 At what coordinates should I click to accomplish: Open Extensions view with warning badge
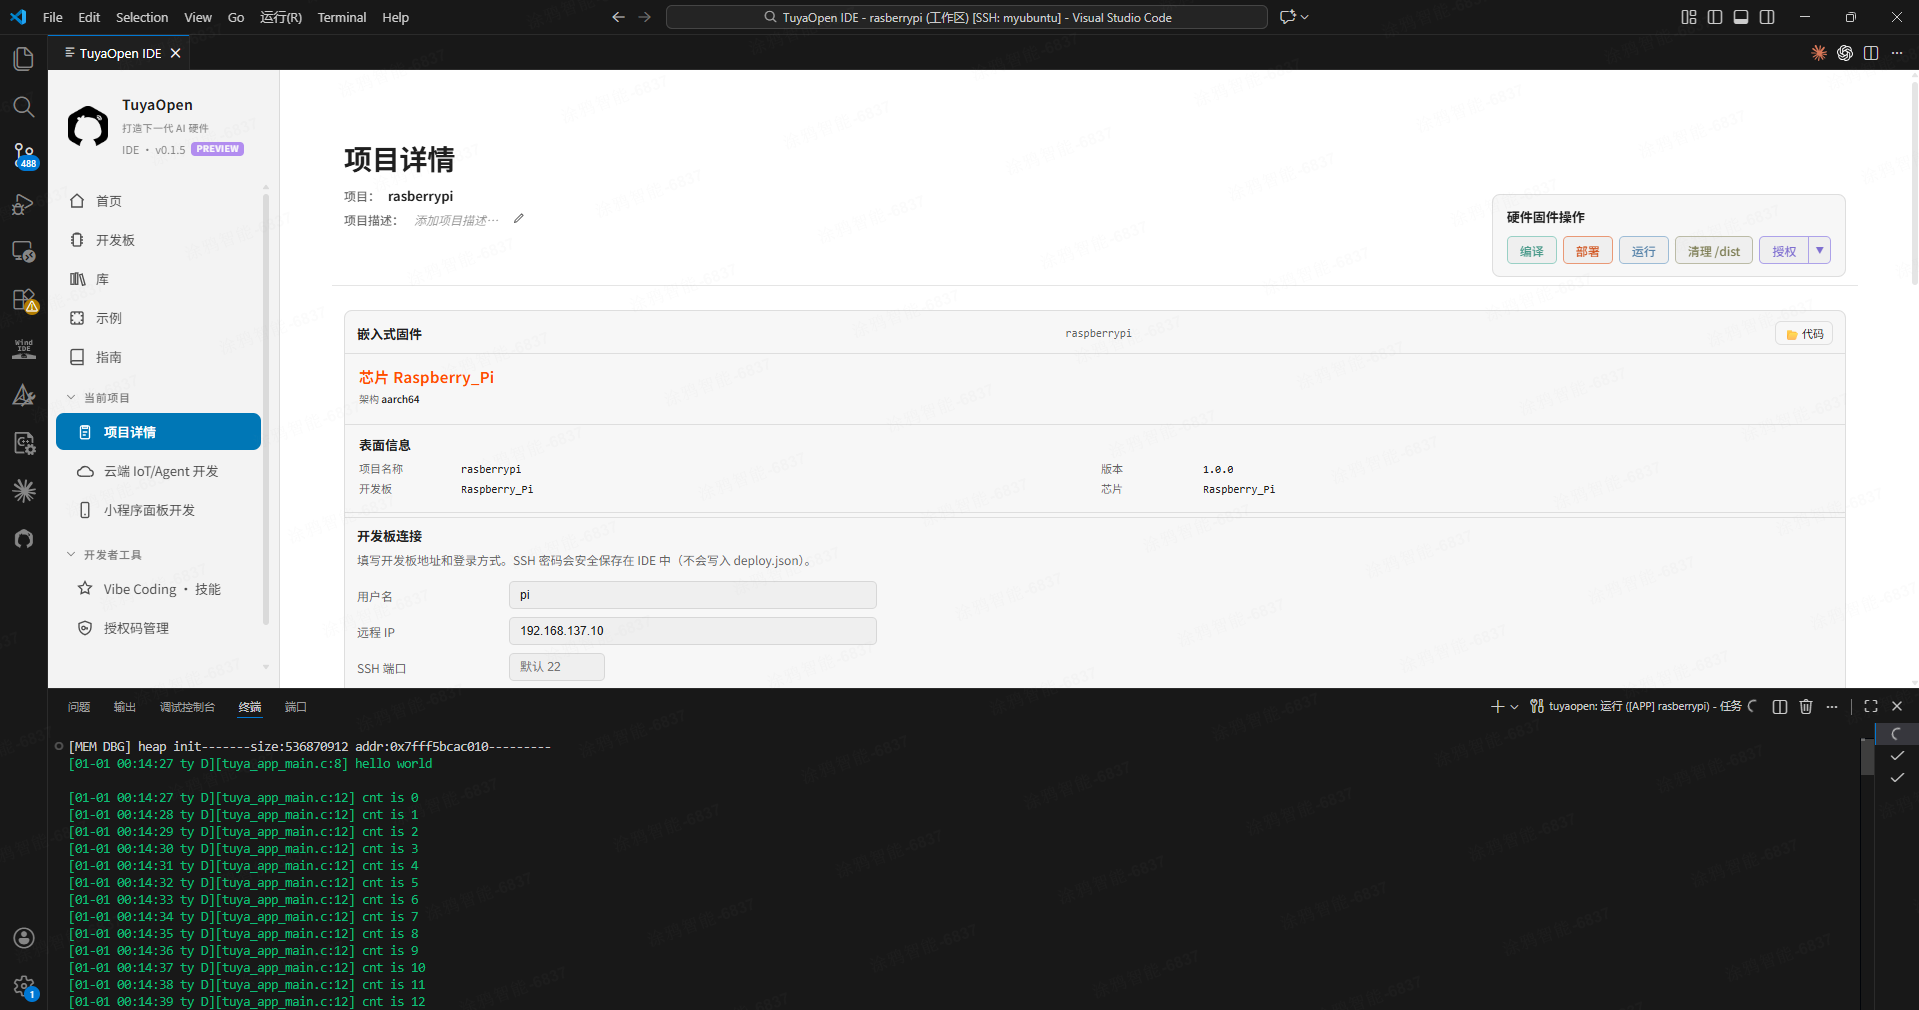[23, 300]
